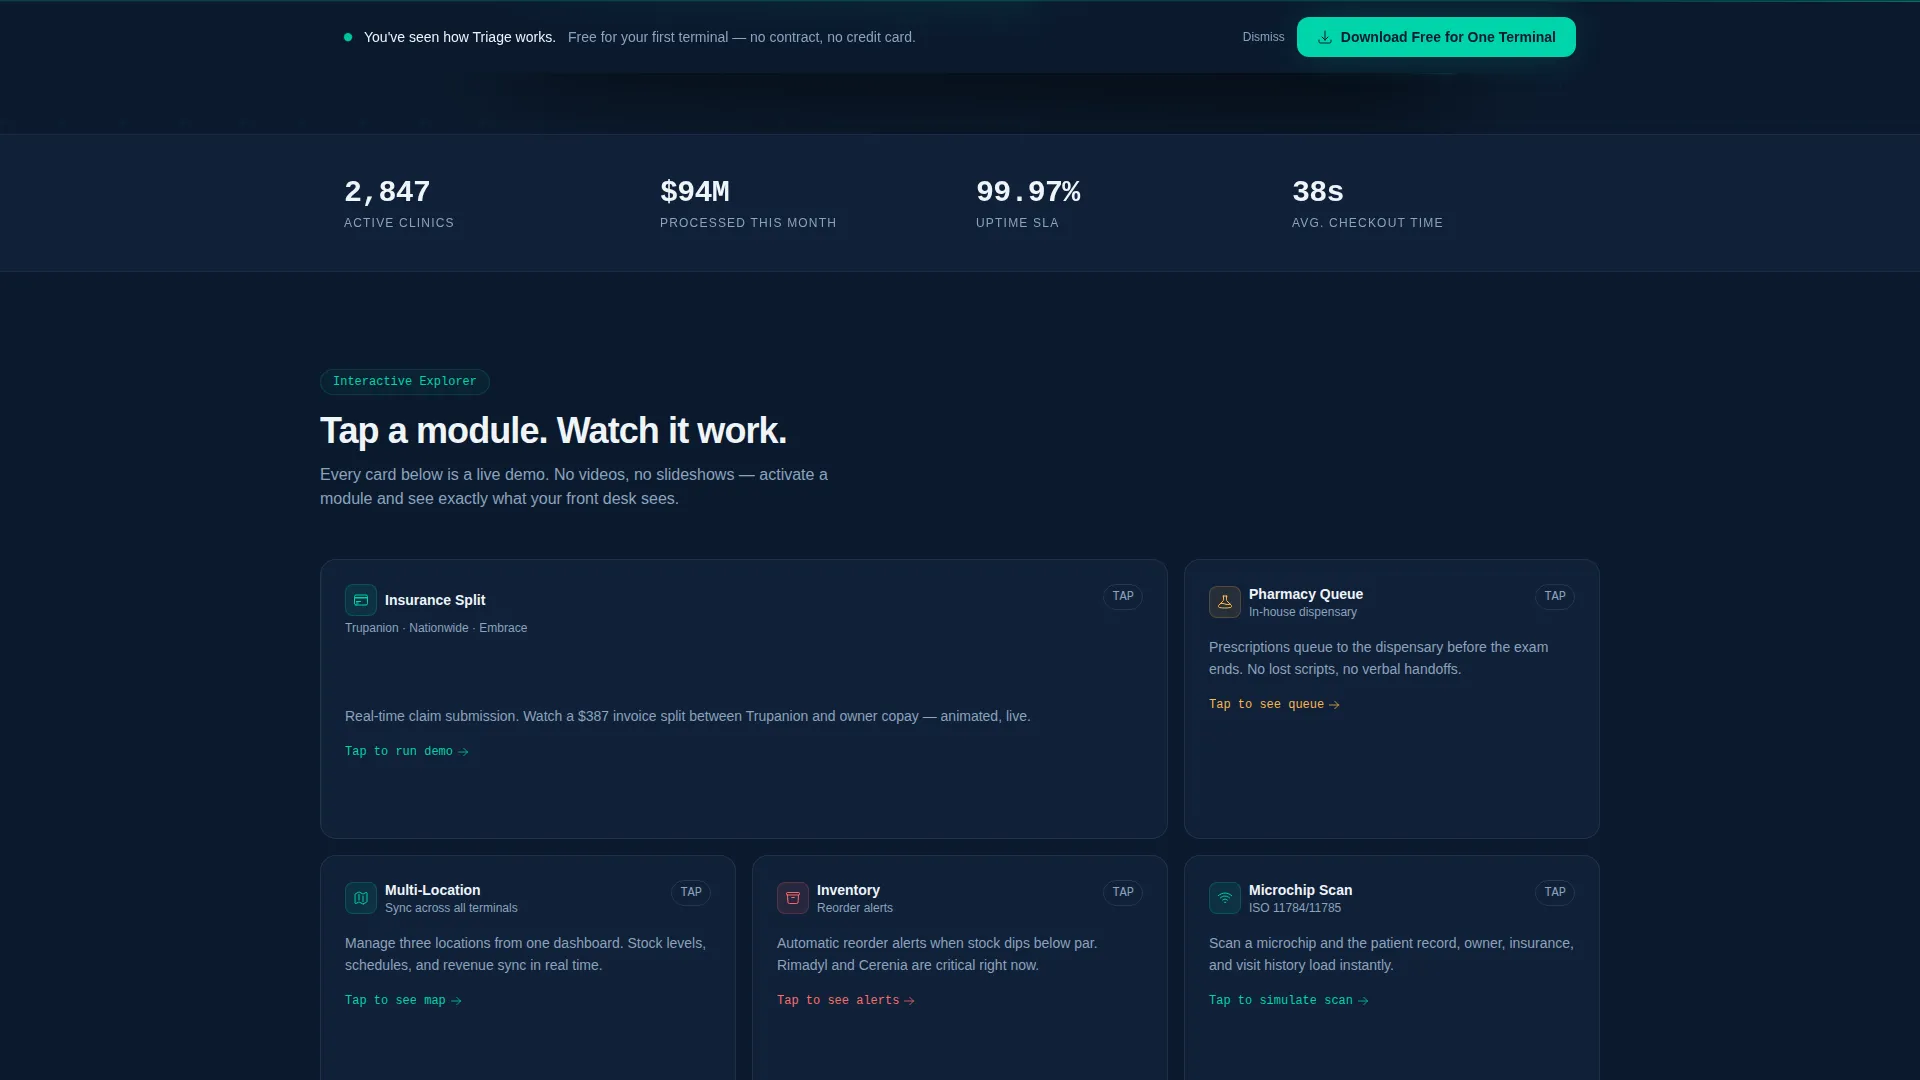
Task: Open the Tap to see map link
Action: (x=403, y=1000)
